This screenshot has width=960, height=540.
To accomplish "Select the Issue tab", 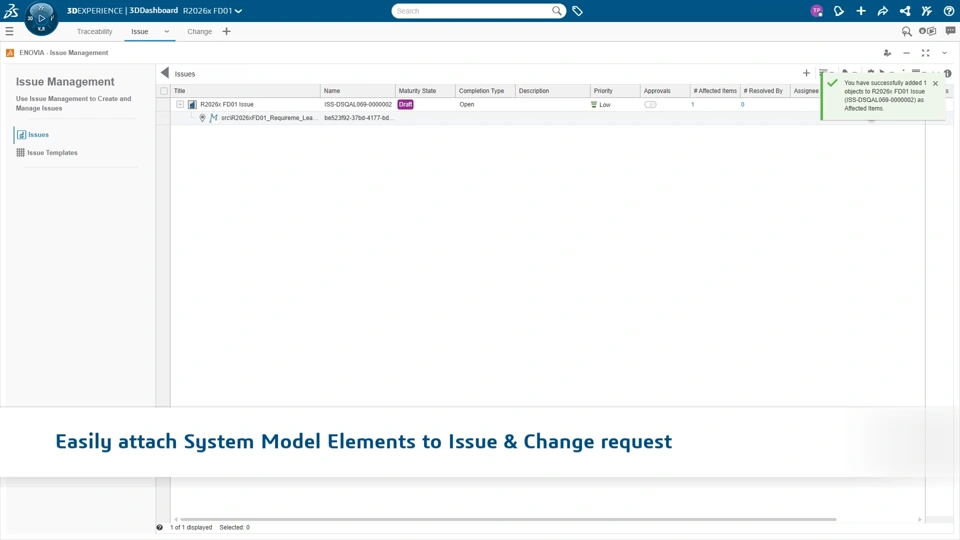I will coord(140,31).
